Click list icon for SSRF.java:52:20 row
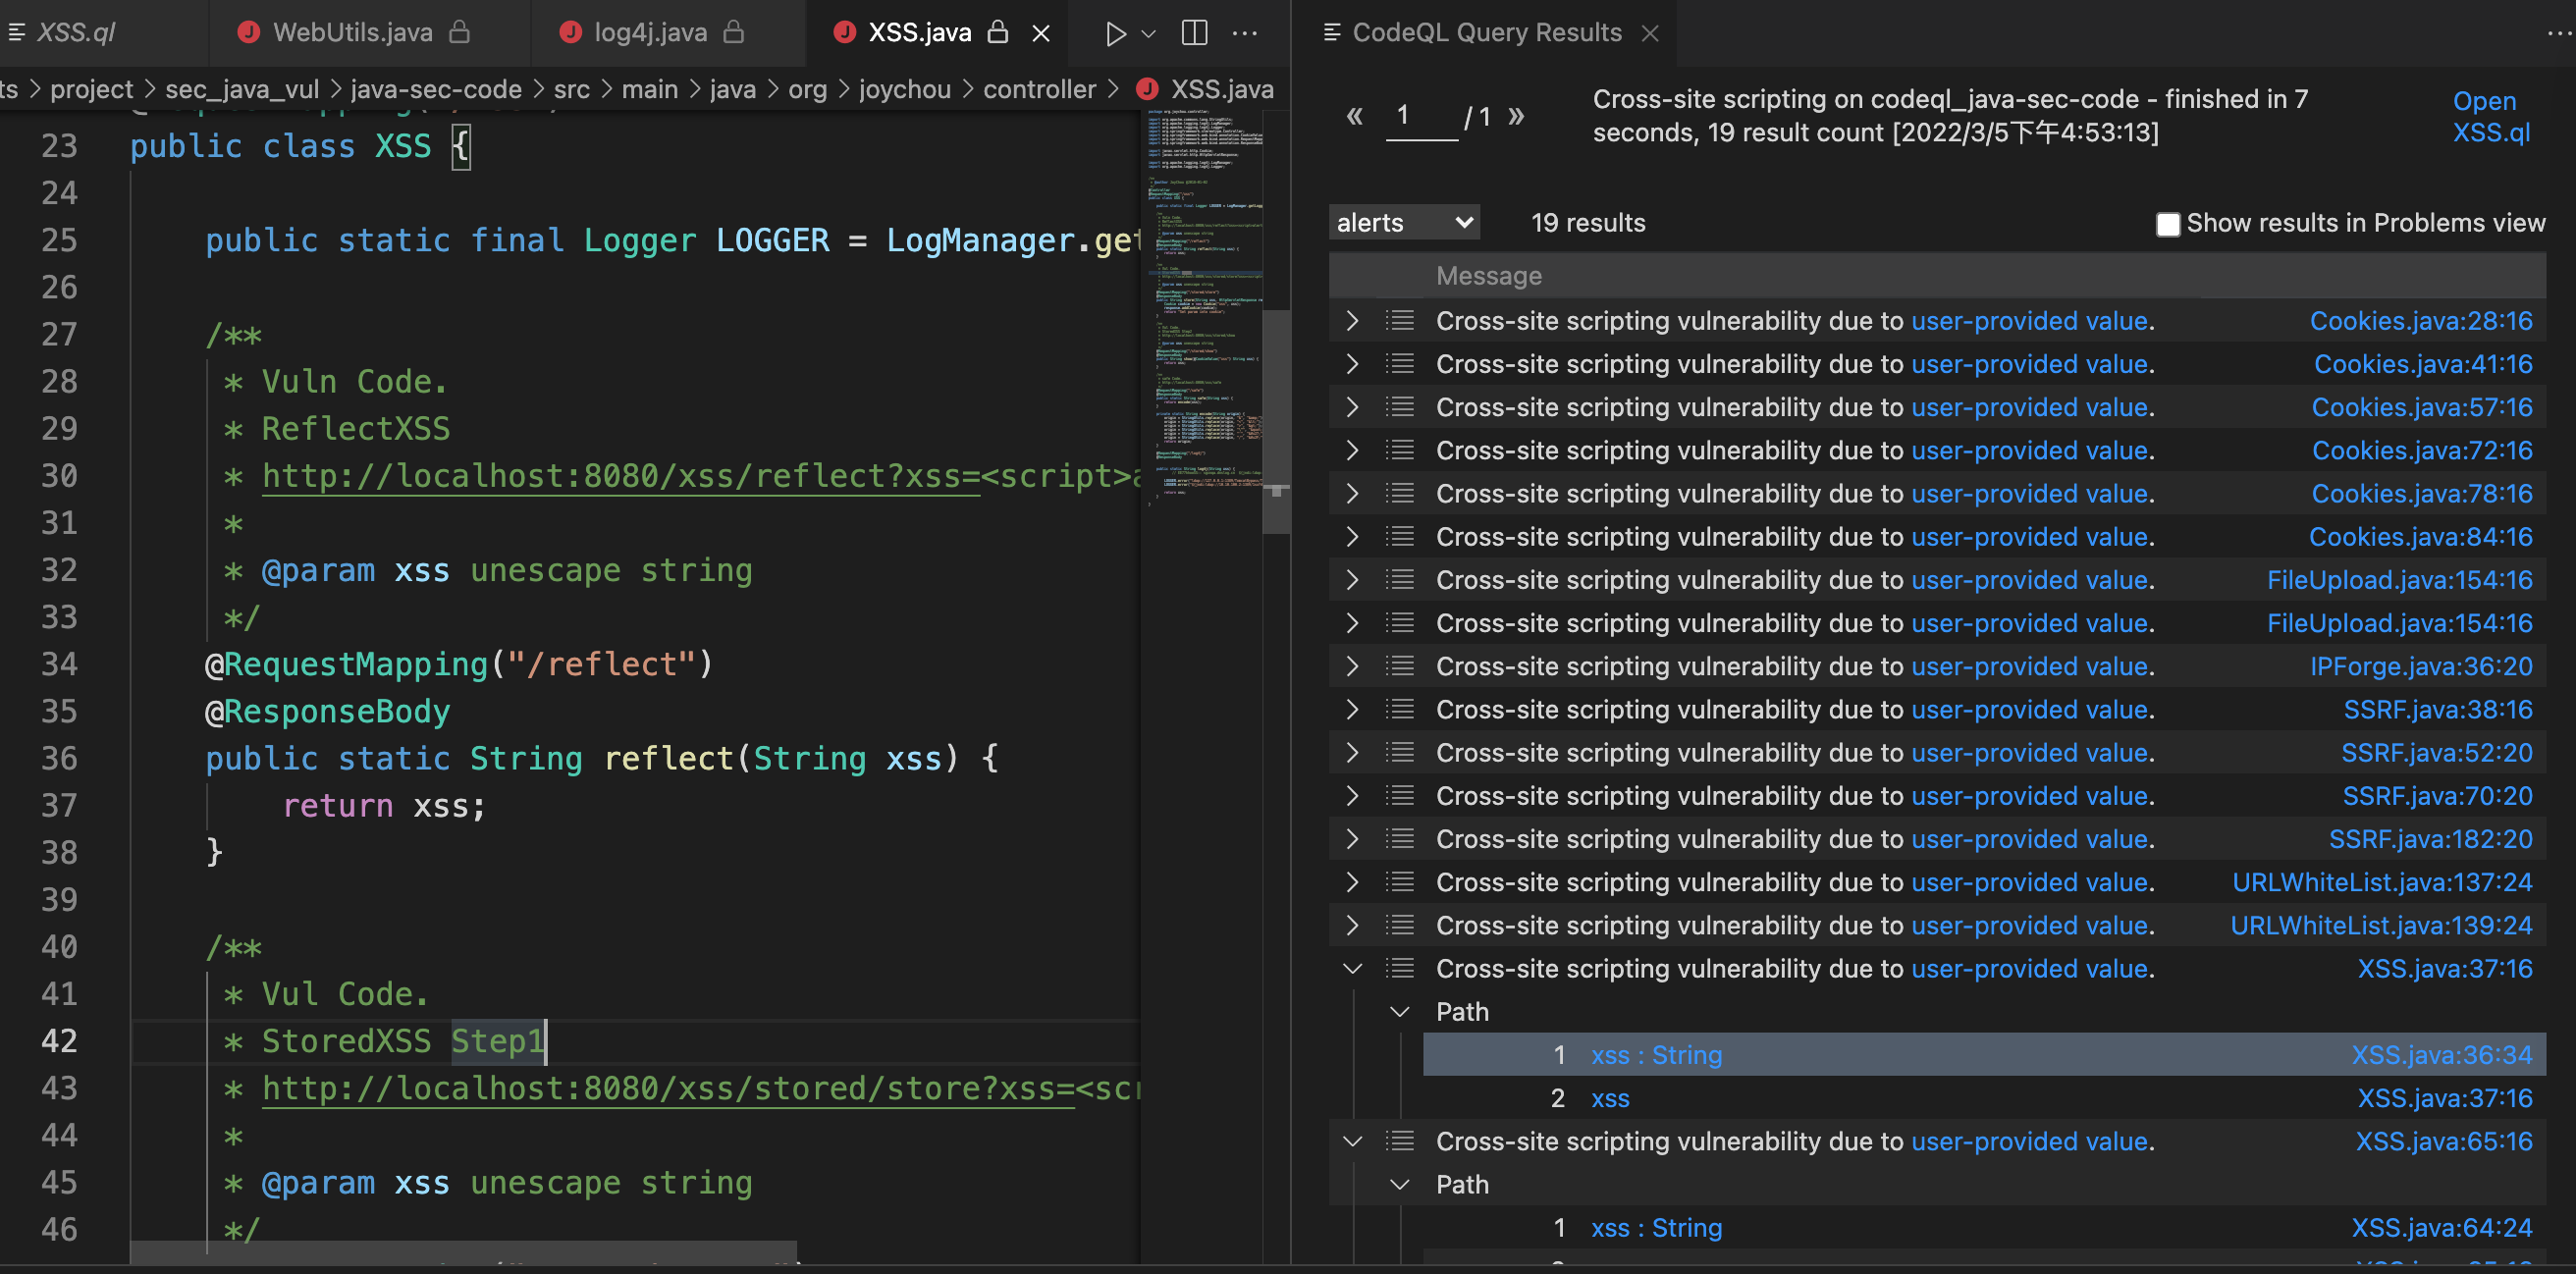Viewport: 2576px width, 1274px height. (x=1400, y=752)
